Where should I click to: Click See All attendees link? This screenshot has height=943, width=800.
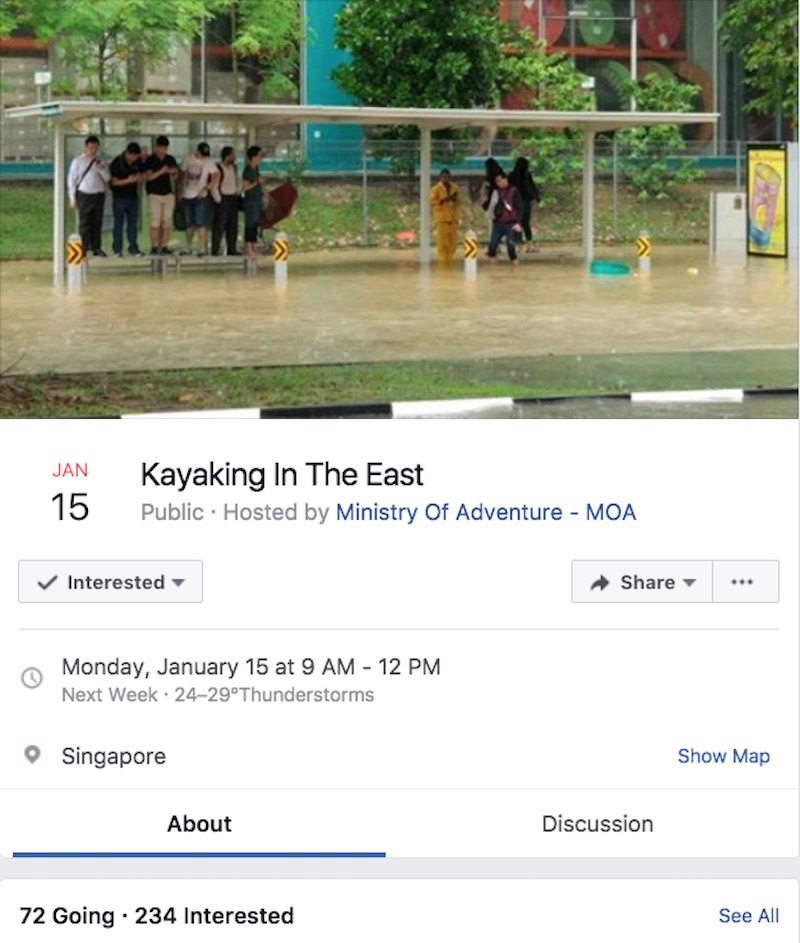click(x=748, y=915)
